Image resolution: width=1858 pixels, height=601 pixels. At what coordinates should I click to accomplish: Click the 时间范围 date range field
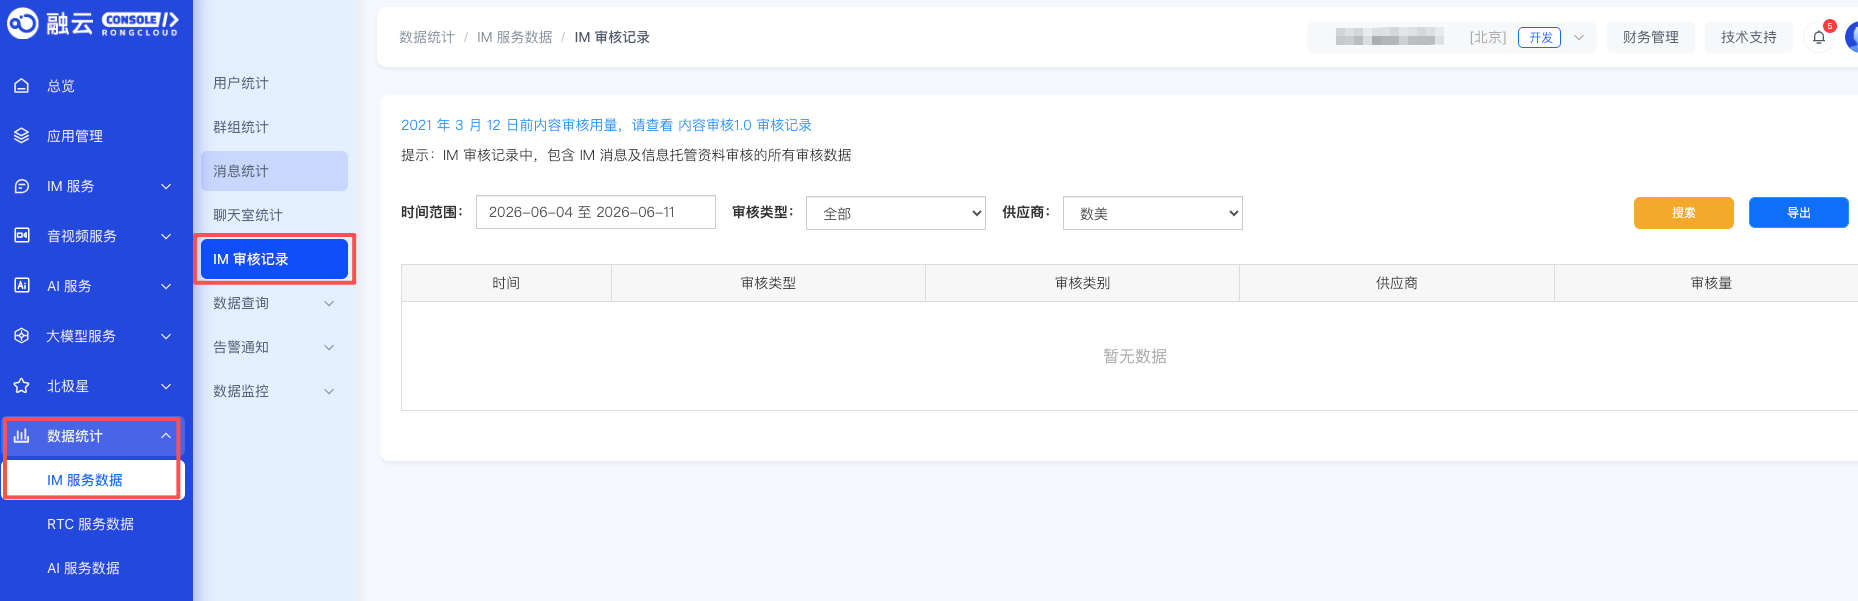coord(596,212)
